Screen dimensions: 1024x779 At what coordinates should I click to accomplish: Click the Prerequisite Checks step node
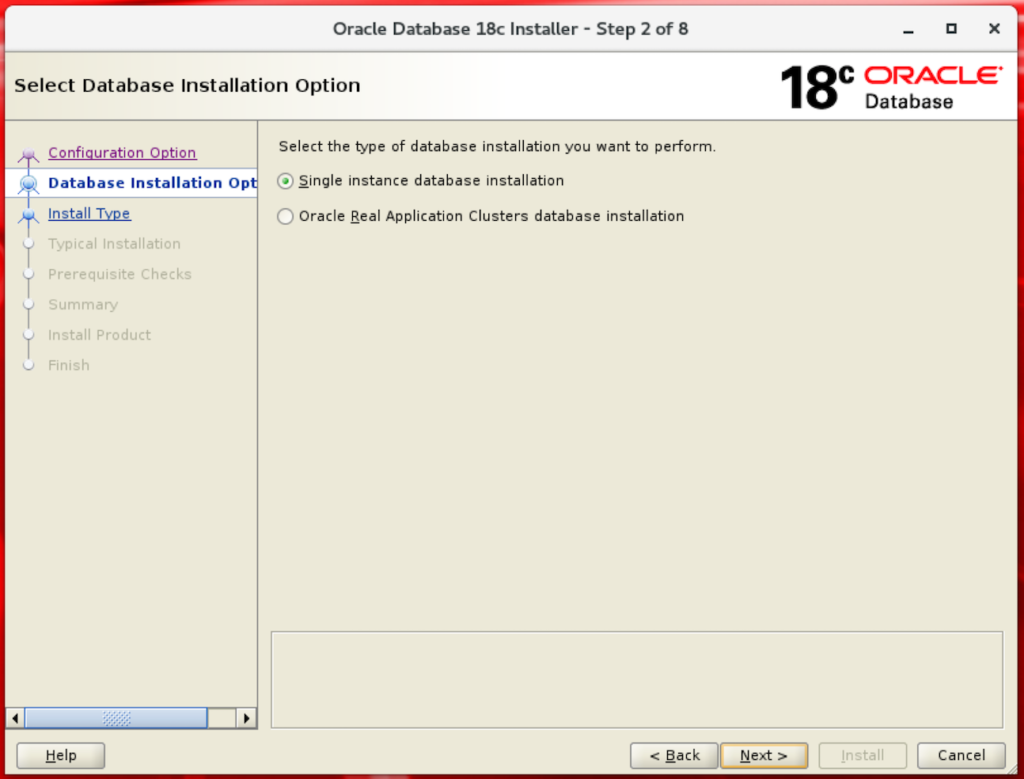28,274
